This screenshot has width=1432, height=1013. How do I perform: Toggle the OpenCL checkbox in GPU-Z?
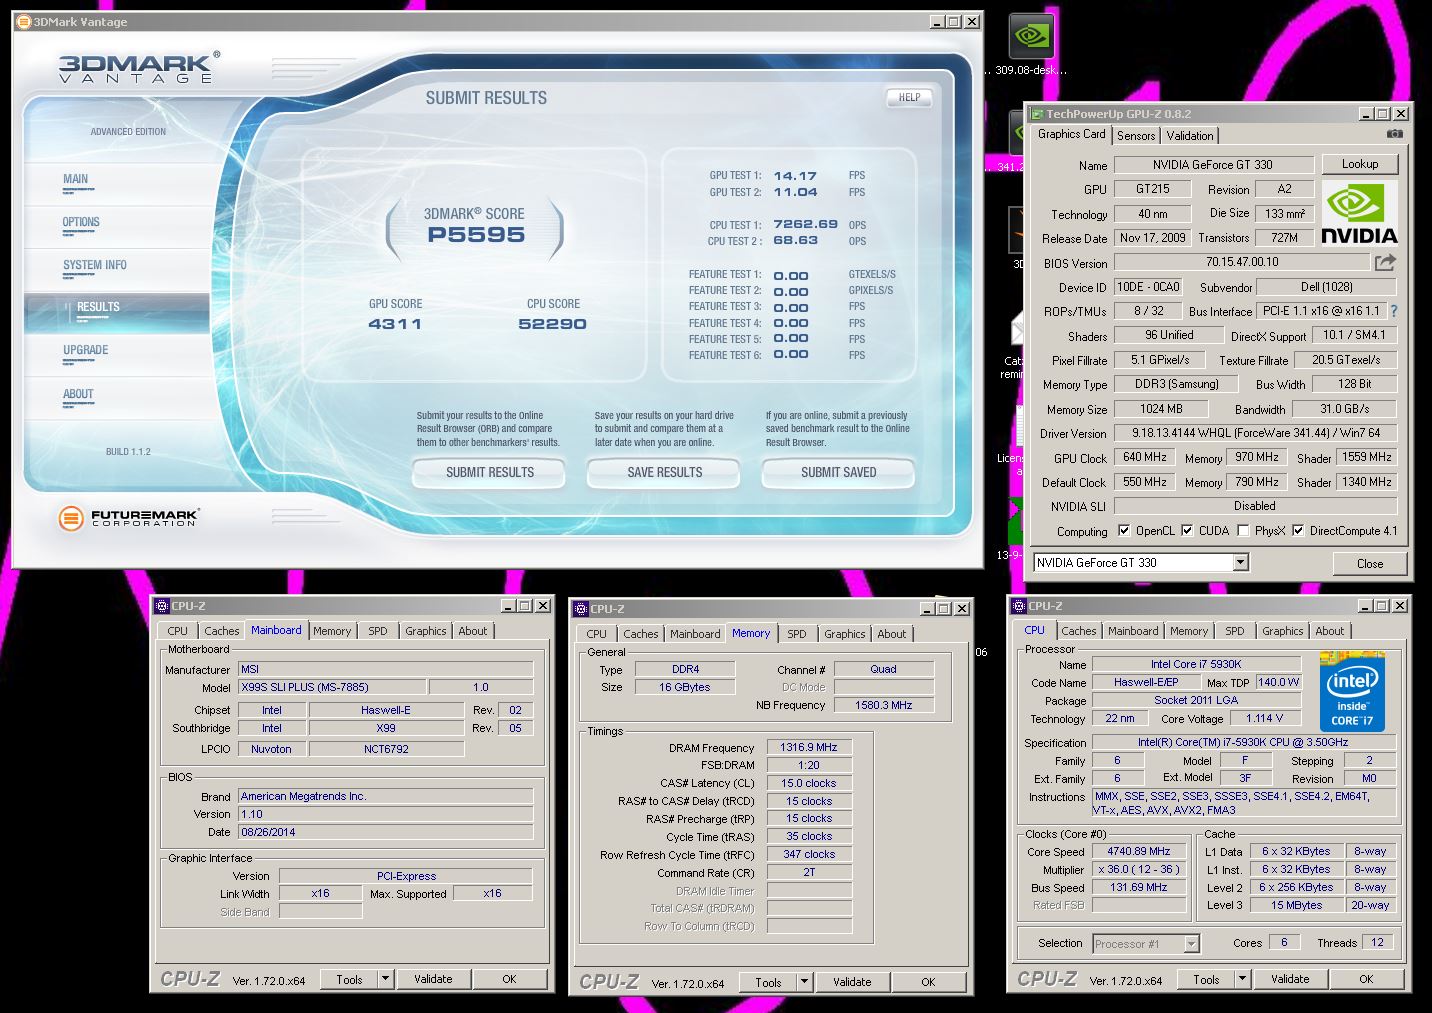(x=1124, y=531)
